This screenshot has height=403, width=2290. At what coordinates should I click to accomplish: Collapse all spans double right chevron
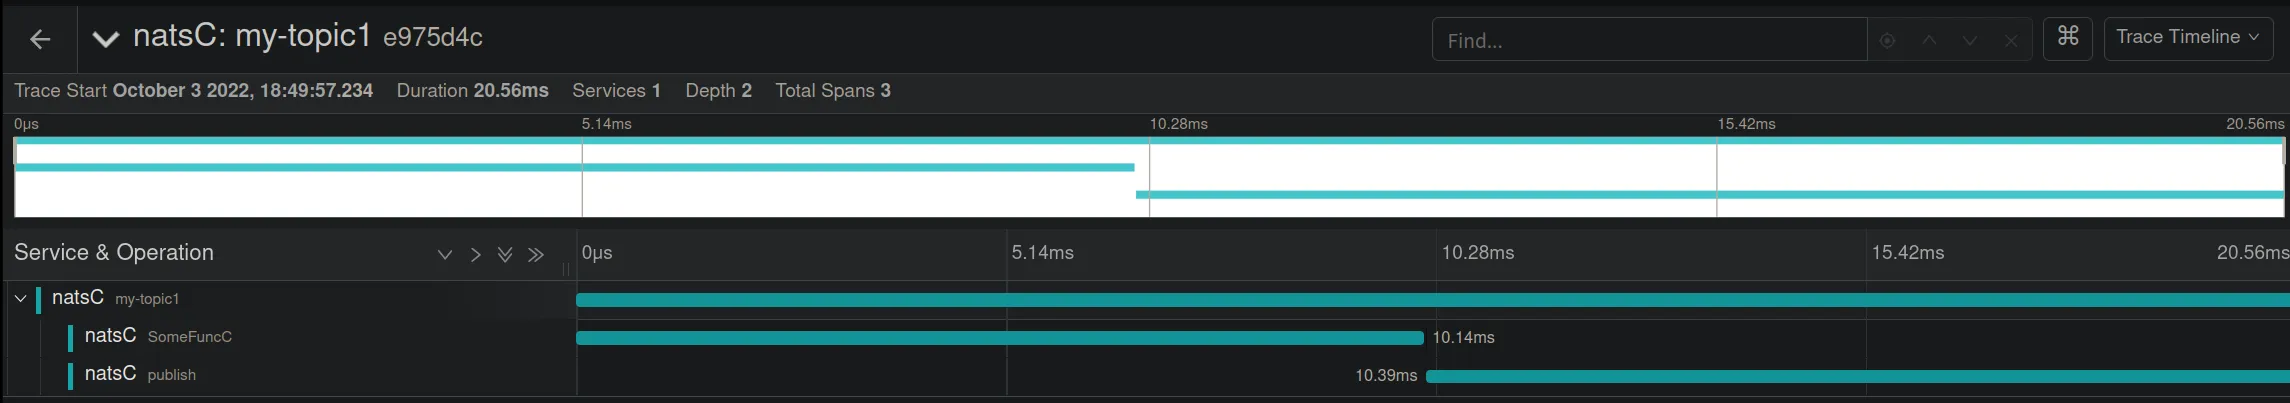(536, 255)
